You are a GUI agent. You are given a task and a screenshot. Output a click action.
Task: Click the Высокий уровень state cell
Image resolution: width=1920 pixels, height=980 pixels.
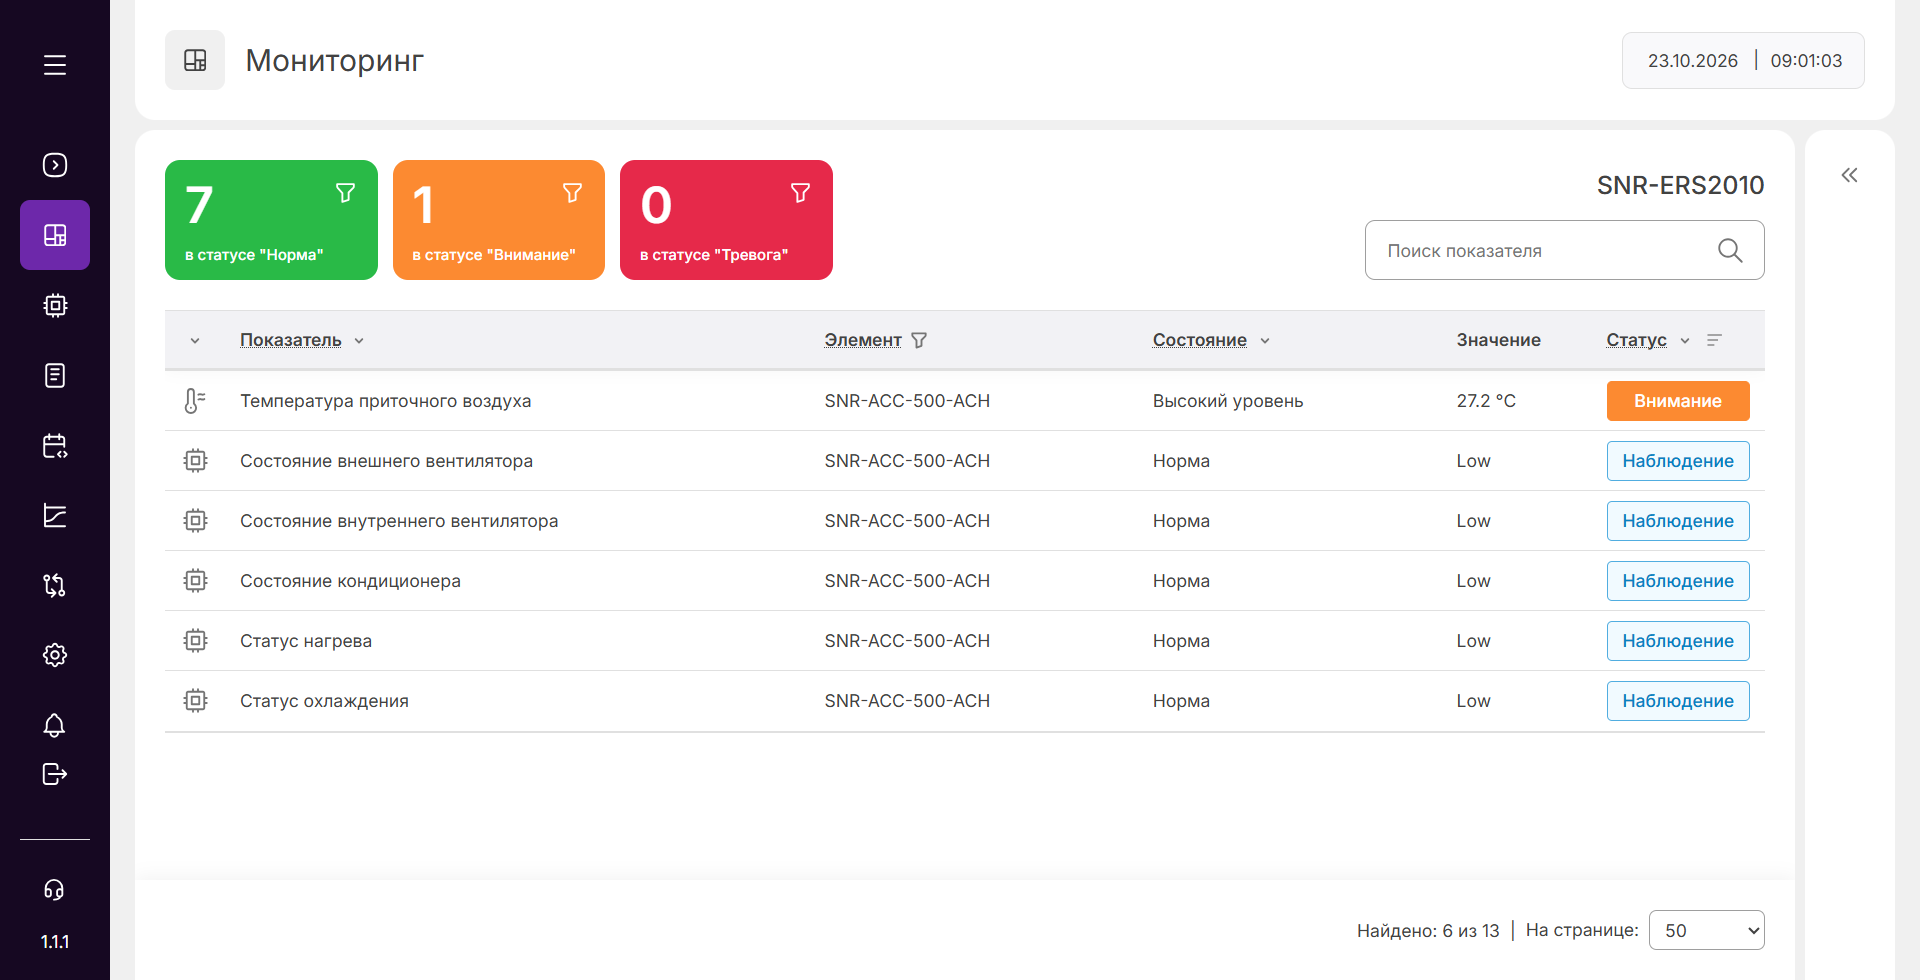pyautogui.click(x=1228, y=401)
